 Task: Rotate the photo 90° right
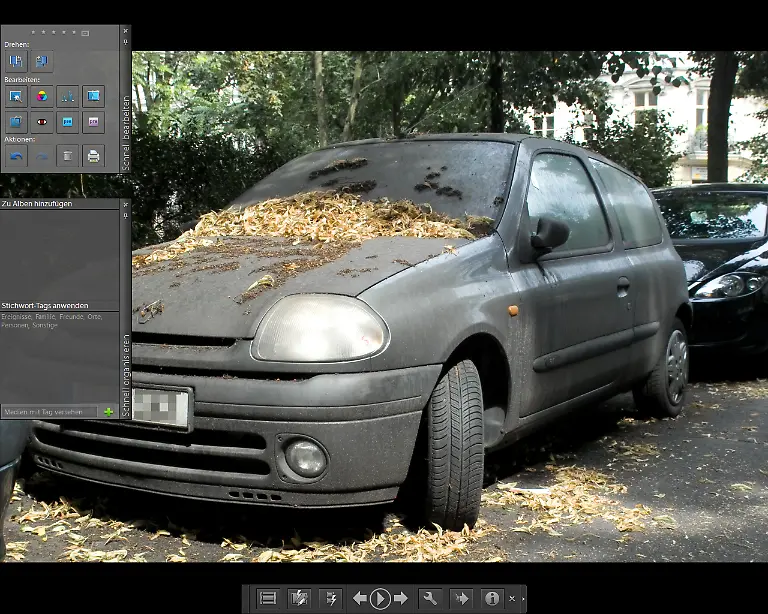coord(41,61)
